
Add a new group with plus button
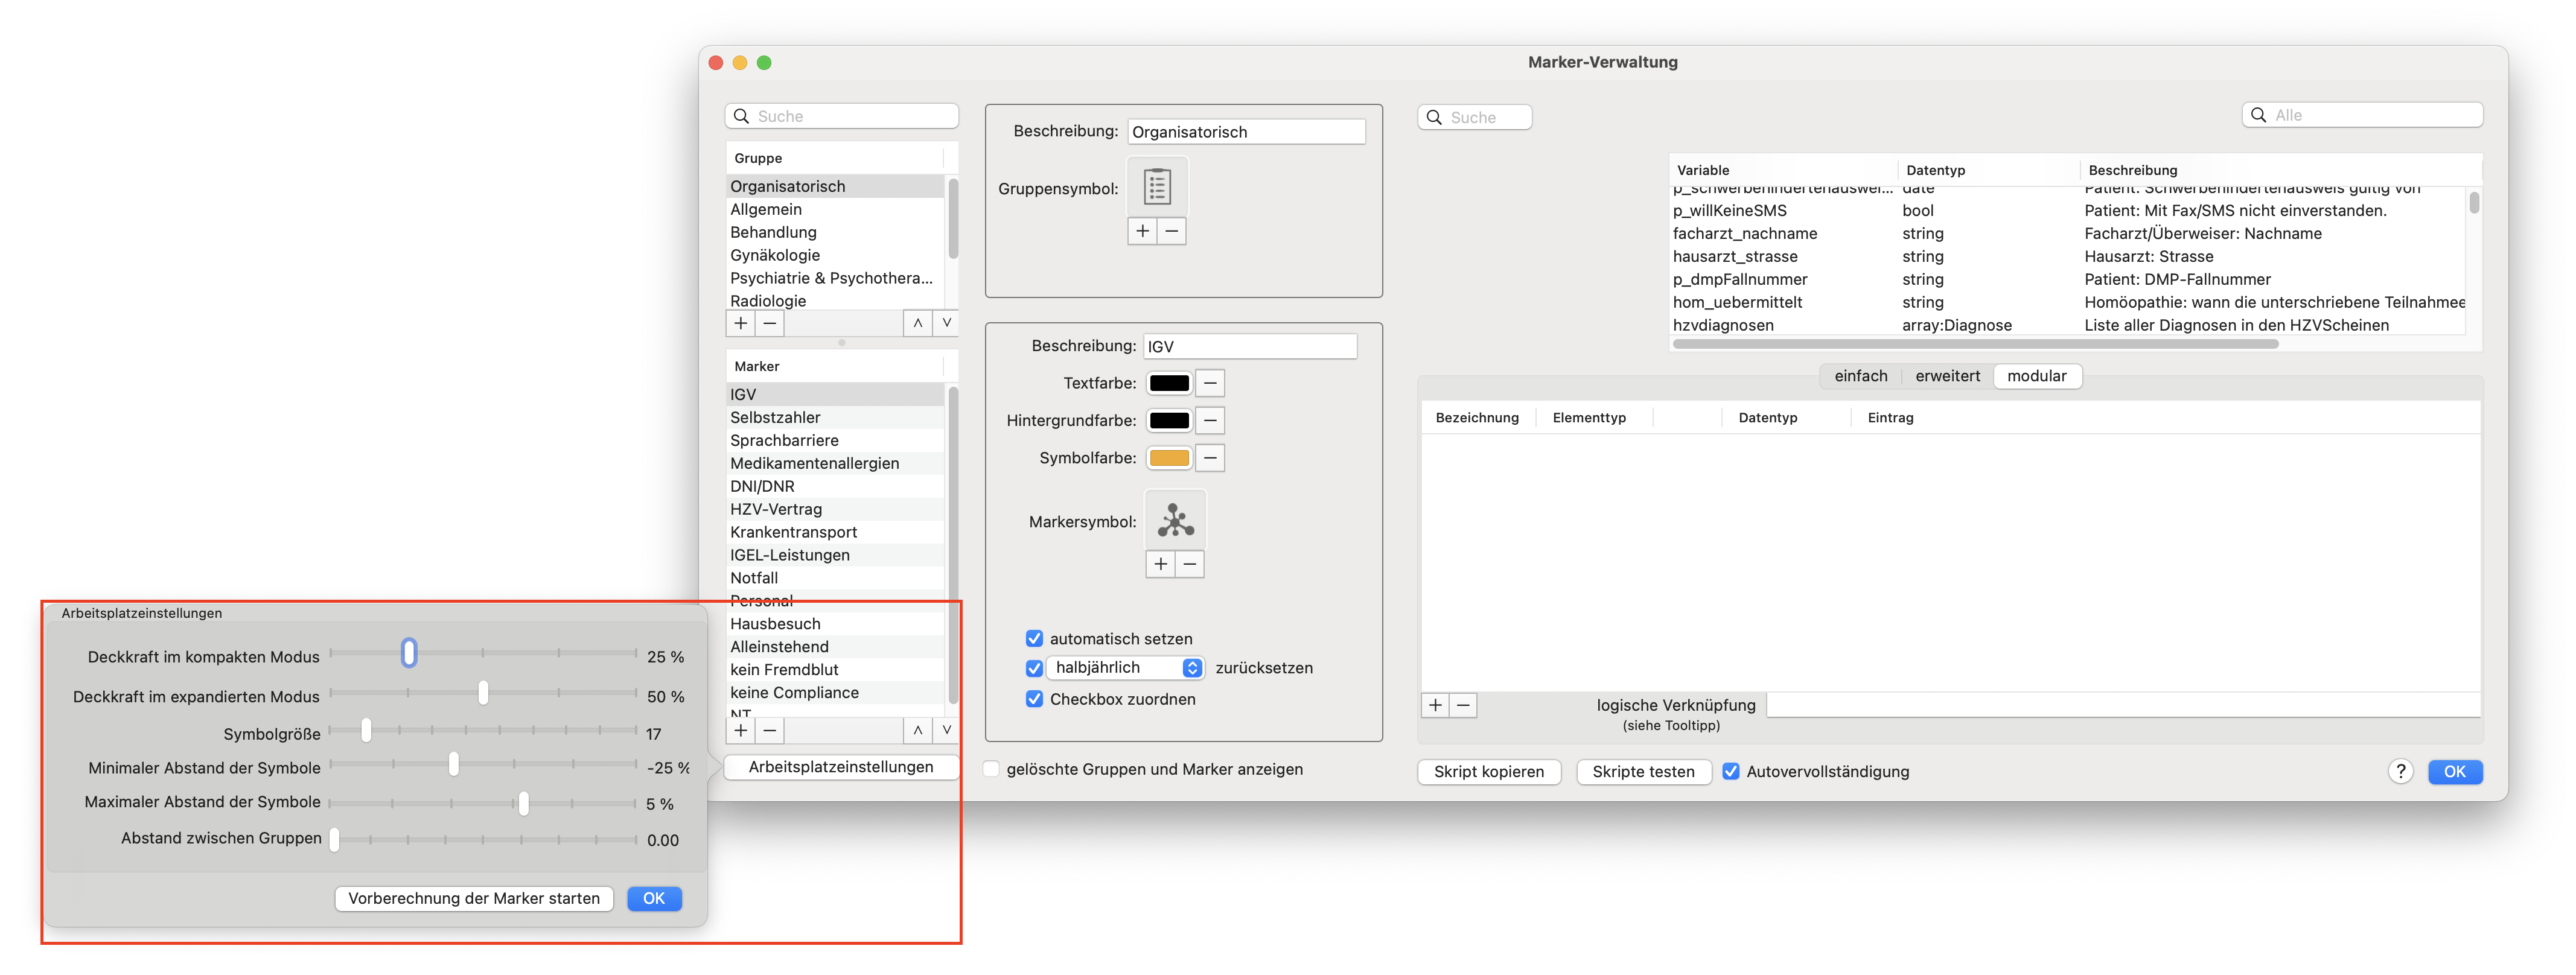click(x=740, y=323)
